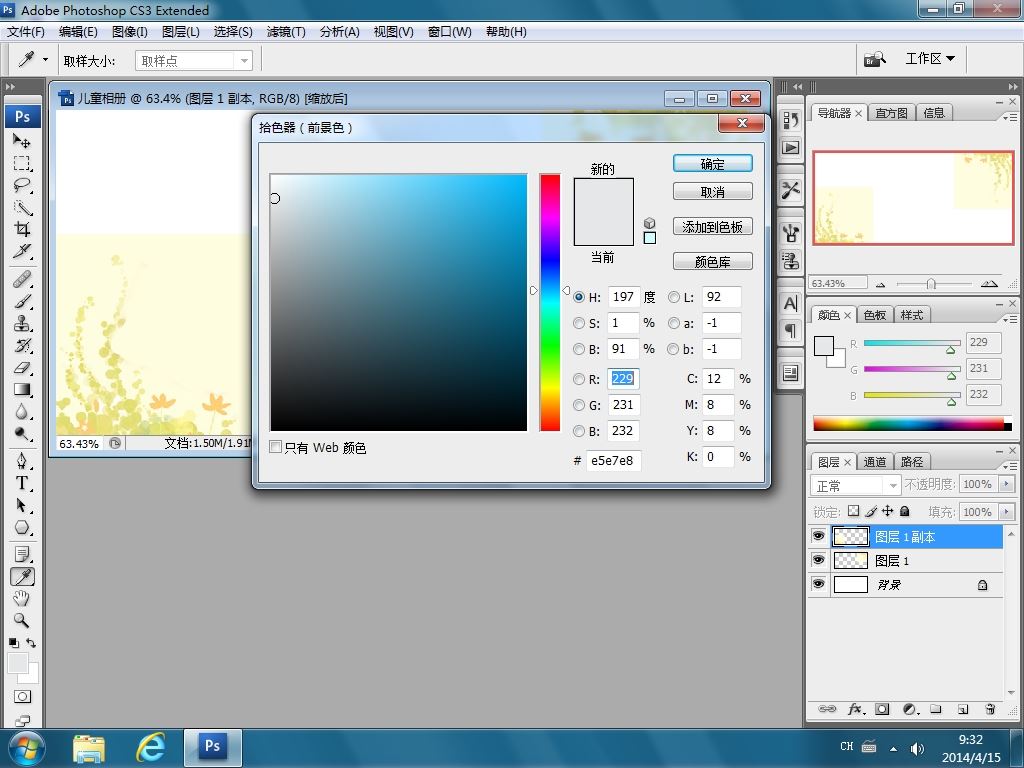Select the Crop tool
The height and width of the screenshot is (768, 1024).
tap(22, 229)
